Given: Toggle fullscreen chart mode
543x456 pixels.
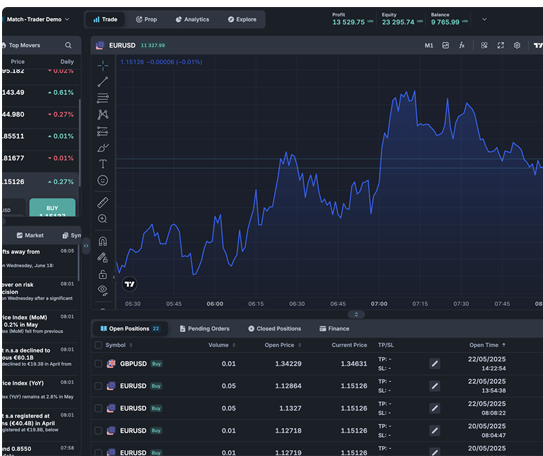Looking at the screenshot, I should coord(500,45).
